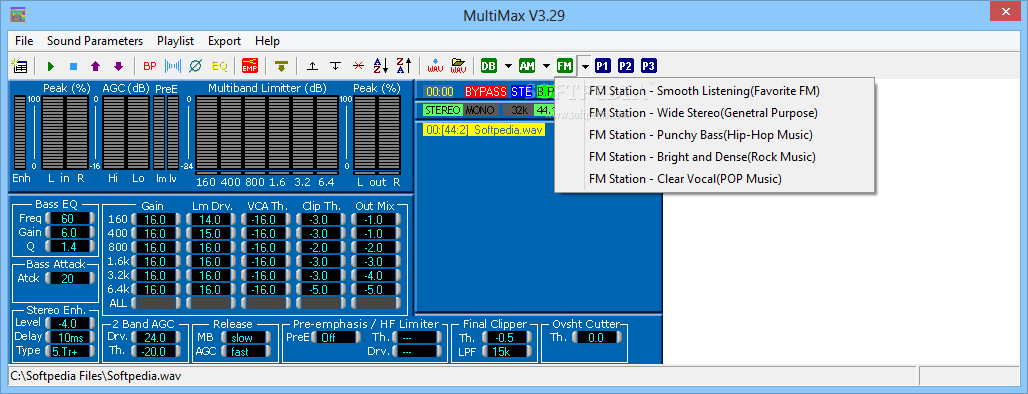Click the Bass EQ Gain value 6.0
This screenshot has width=1028, height=394.
(69, 232)
